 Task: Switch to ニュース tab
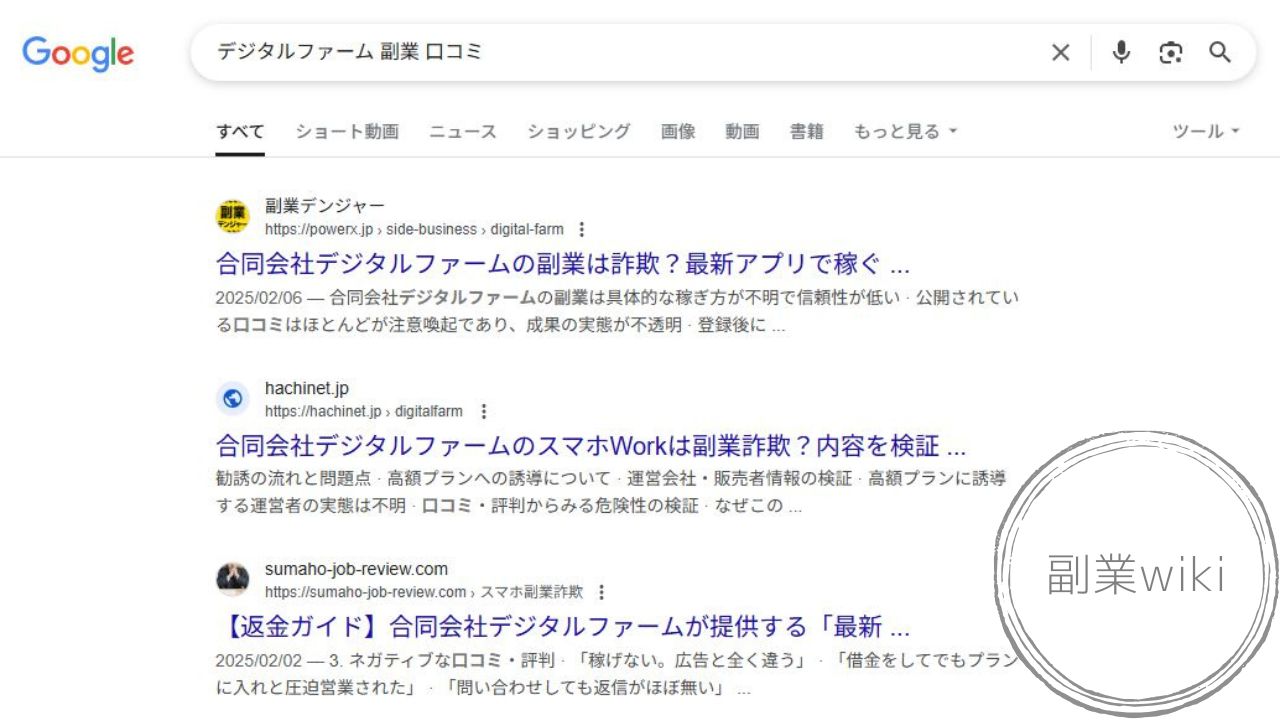pyautogui.click(x=463, y=131)
